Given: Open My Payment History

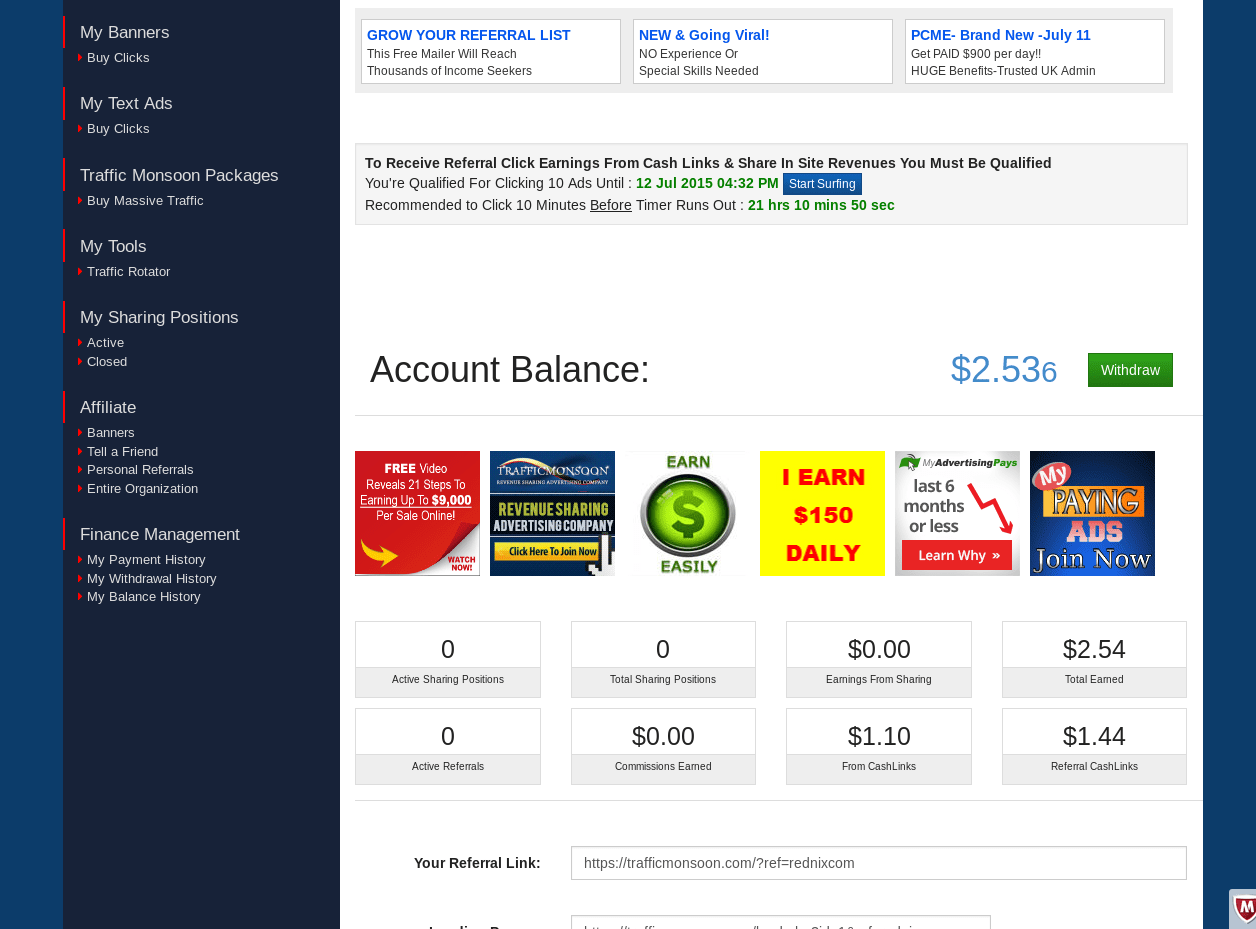Looking at the screenshot, I should [x=146, y=560].
